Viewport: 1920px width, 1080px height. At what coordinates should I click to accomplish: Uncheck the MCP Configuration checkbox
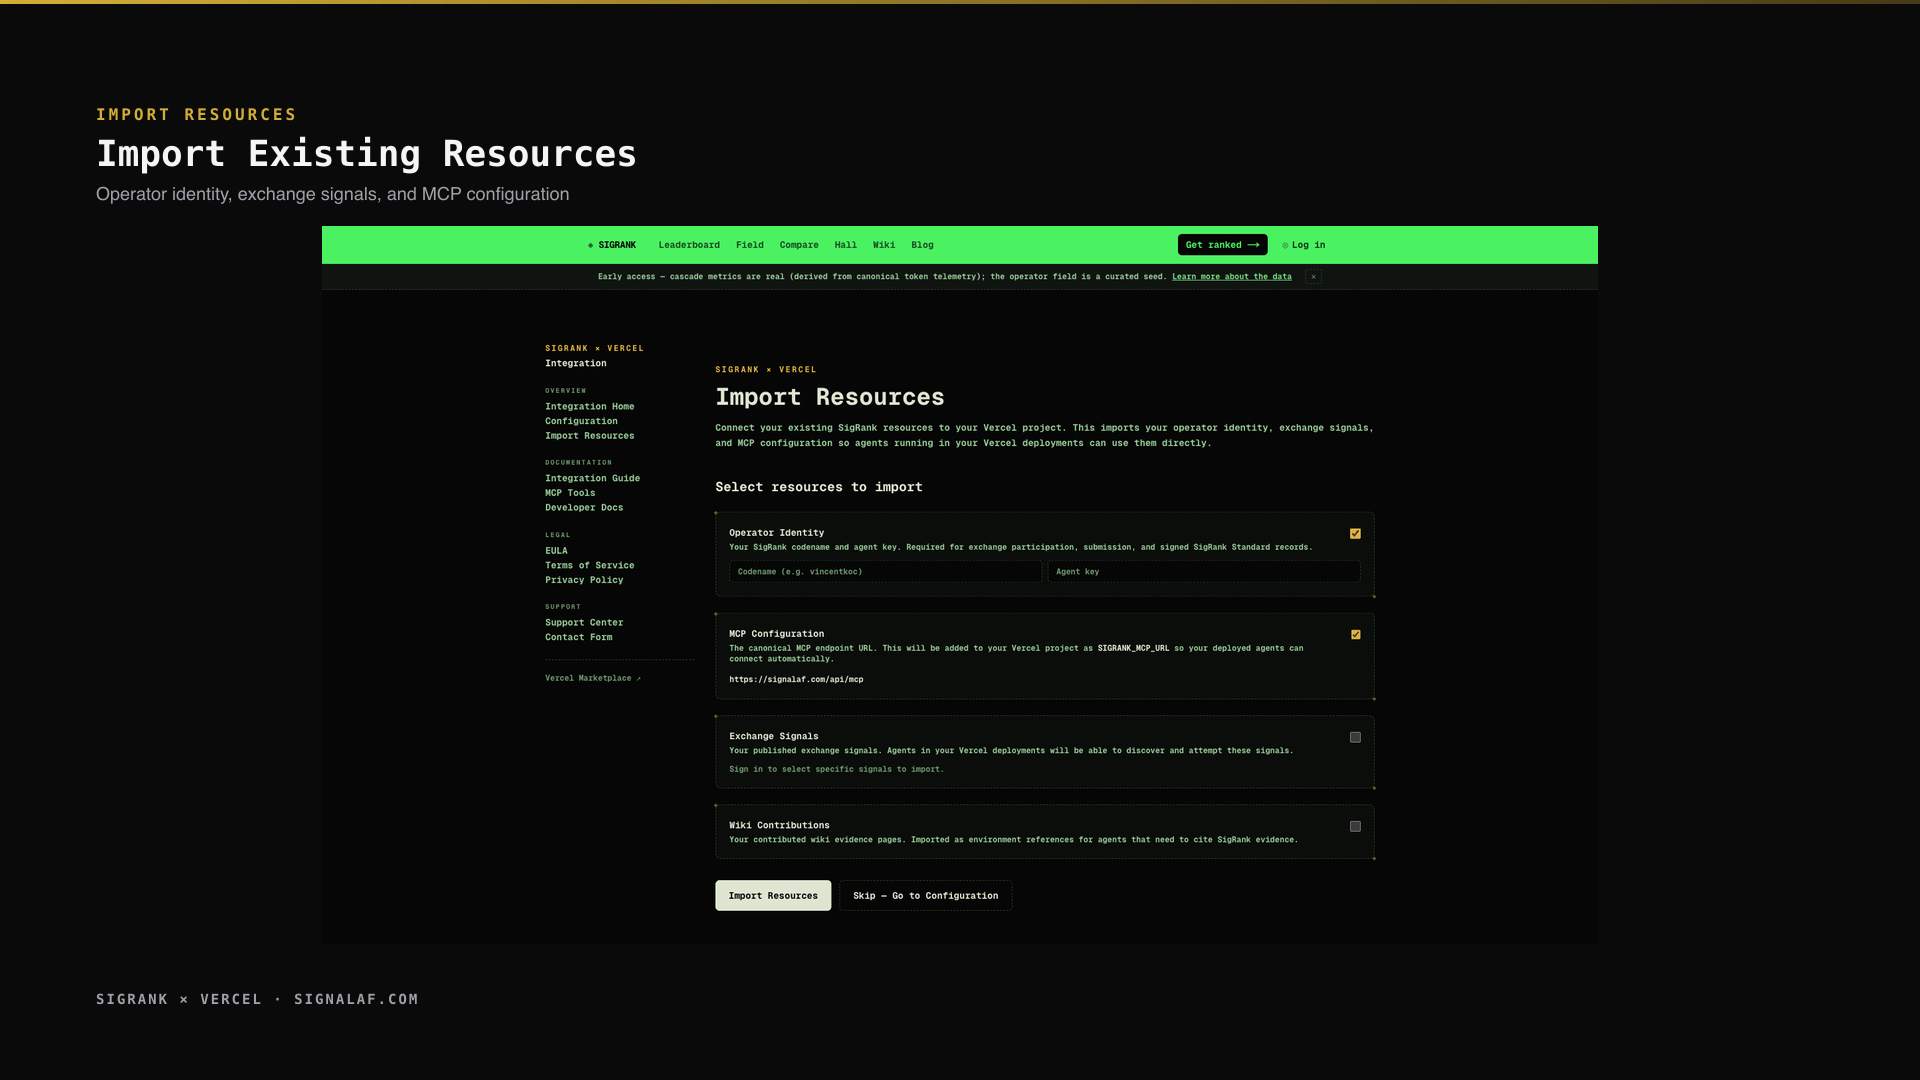[1355, 635]
